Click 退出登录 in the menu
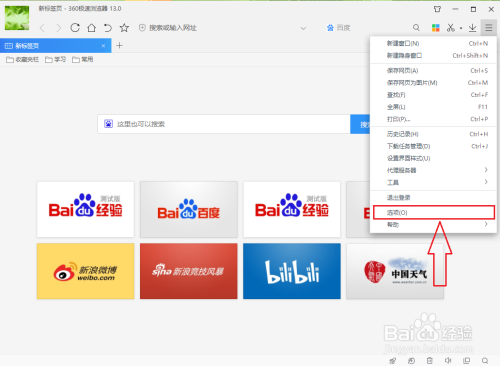 point(433,198)
